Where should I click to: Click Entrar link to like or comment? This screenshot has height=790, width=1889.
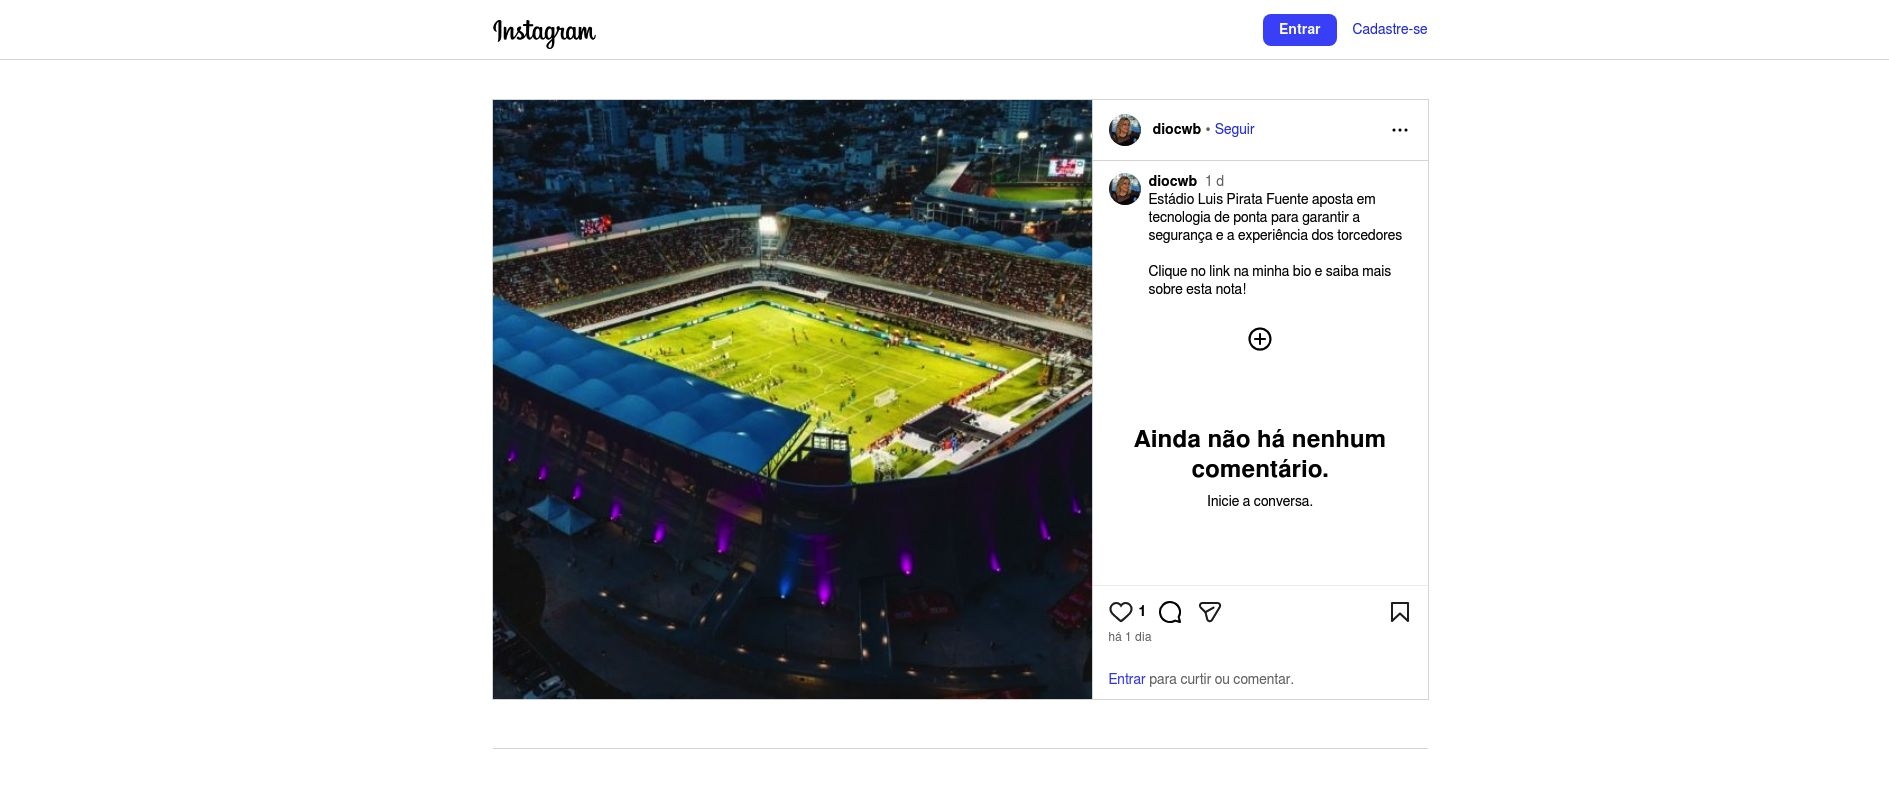[x=1126, y=679]
